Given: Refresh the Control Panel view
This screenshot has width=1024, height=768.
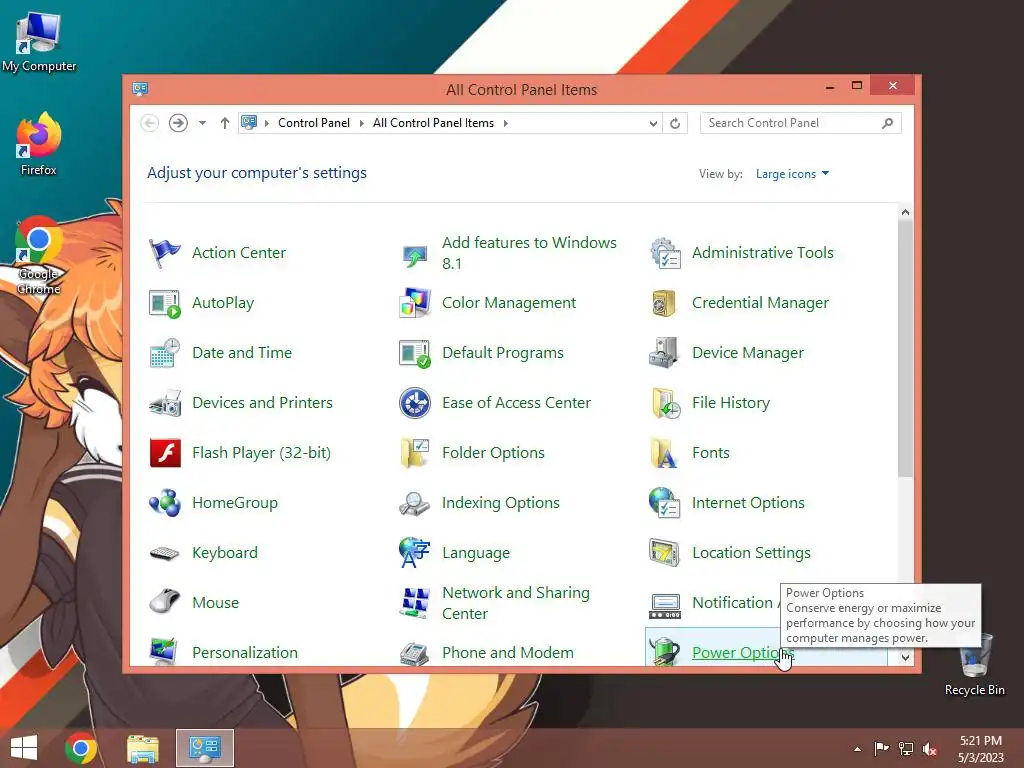Looking at the screenshot, I should tap(675, 123).
